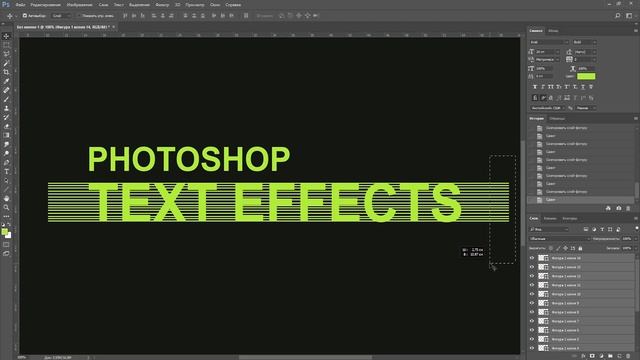Select the Eyedropper tool
This screenshot has width=640, height=360.
coord(6,81)
